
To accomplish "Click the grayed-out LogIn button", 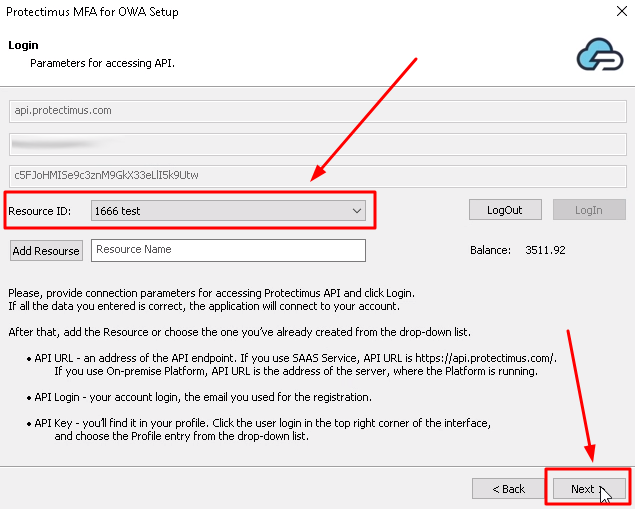I will pos(589,210).
